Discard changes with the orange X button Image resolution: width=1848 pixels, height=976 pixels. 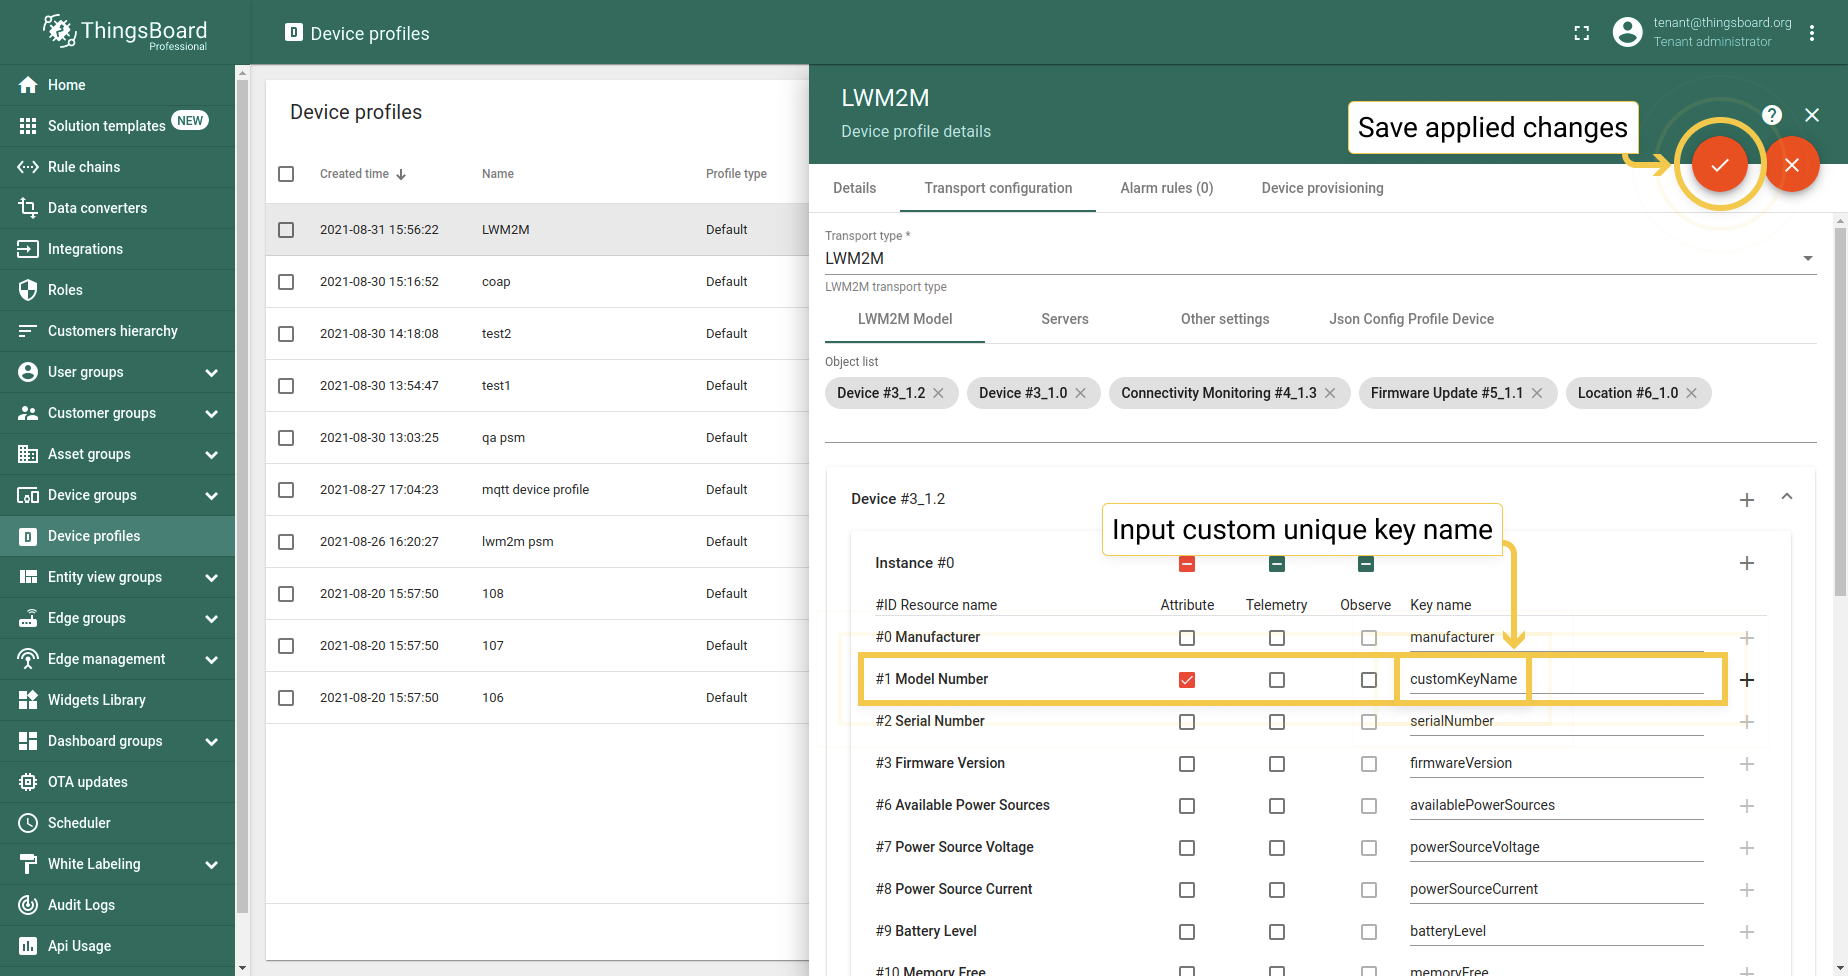[1791, 165]
